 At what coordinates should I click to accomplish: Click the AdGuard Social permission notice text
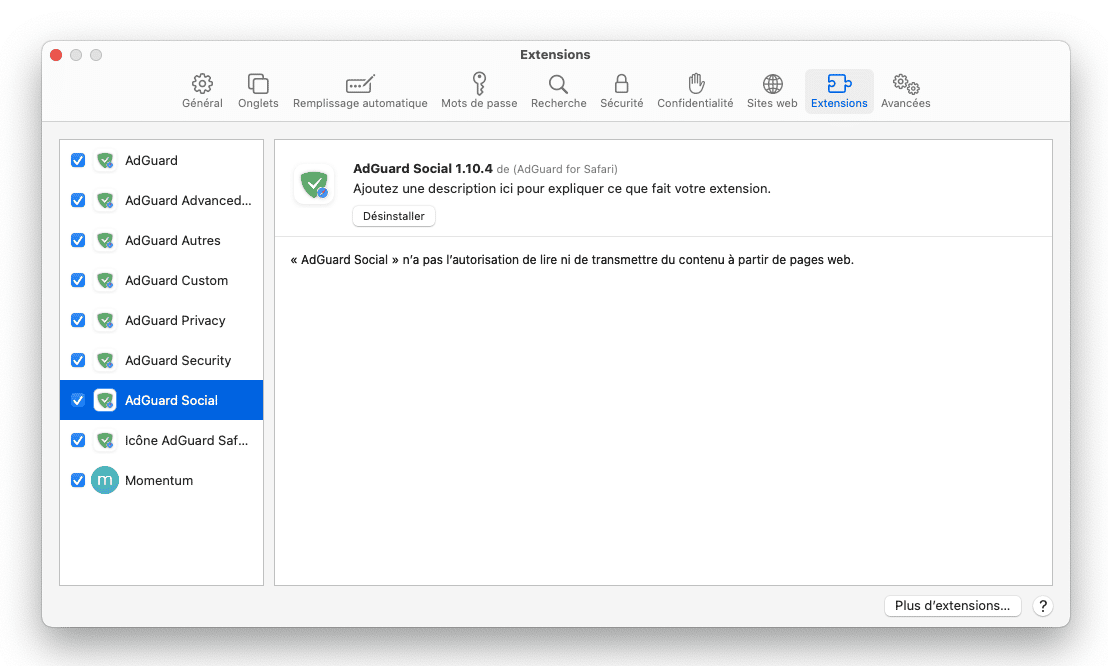(x=572, y=260)
